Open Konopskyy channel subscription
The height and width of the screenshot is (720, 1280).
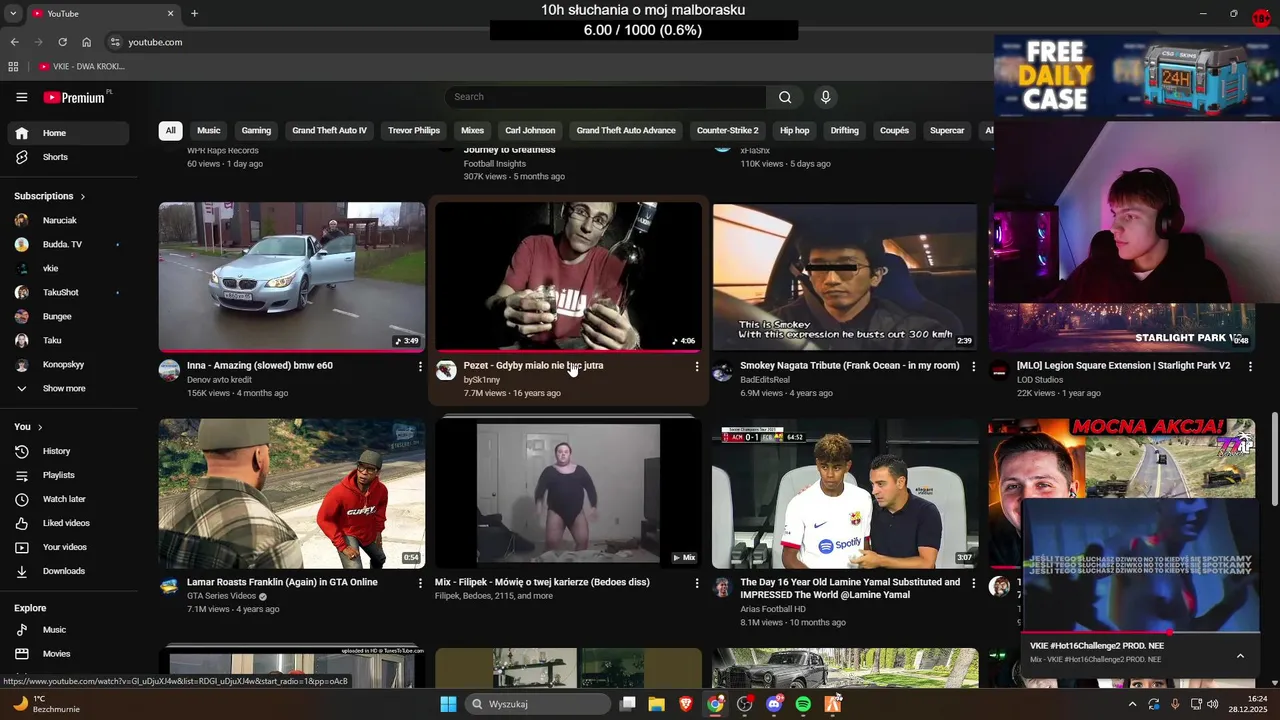[68, 364]
